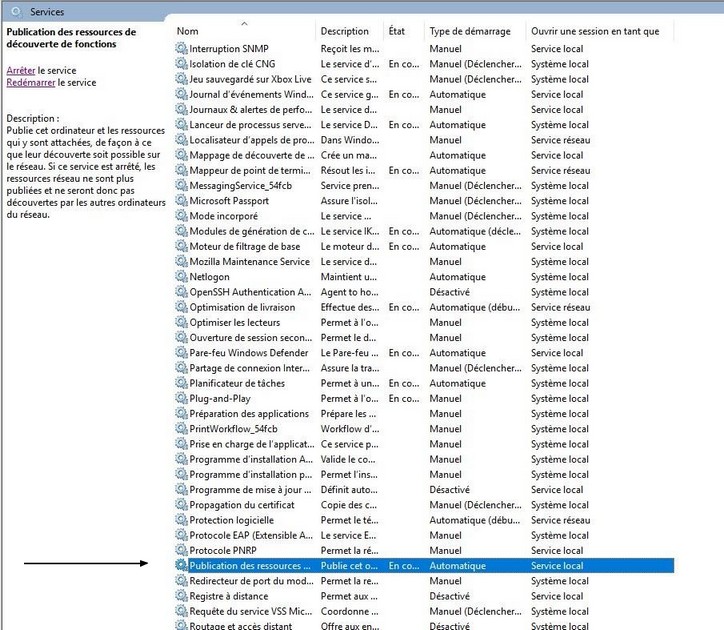Click gear icon for Microsoft Passport
The height and width of the screenshot is (630, 724).
(181, 200)
